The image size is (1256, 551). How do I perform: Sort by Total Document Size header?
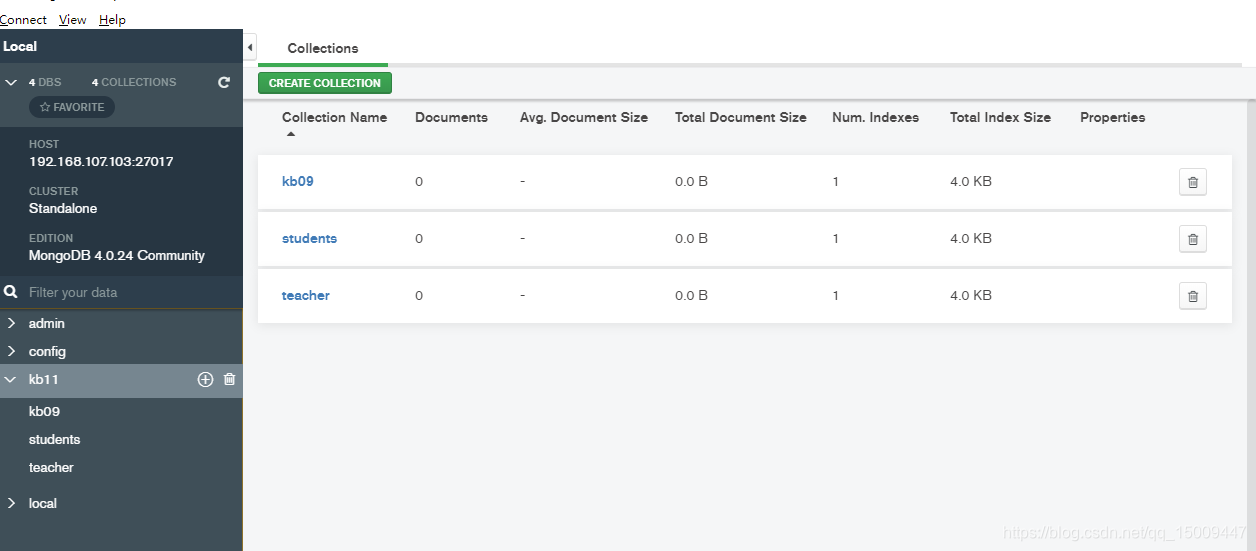[741, 117]
